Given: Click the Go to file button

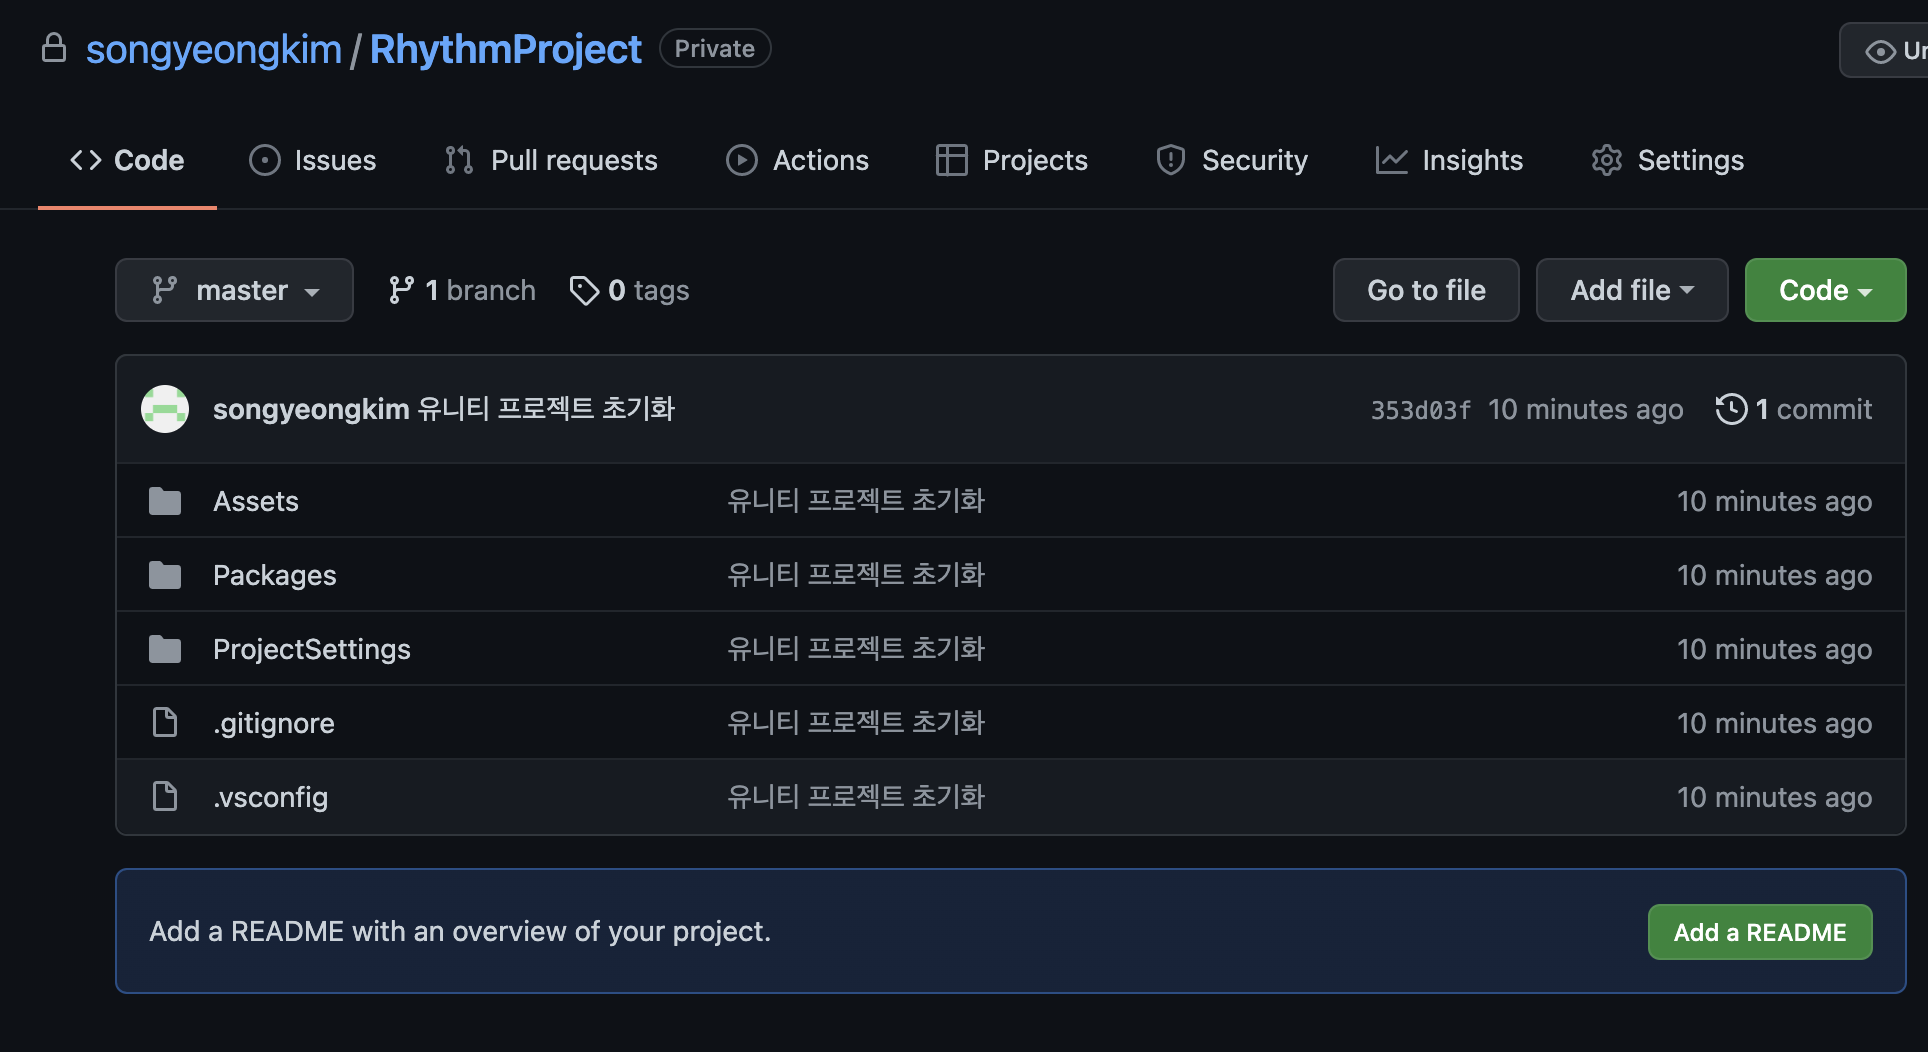Looking at the screenshot, I should pos(1426,290).
